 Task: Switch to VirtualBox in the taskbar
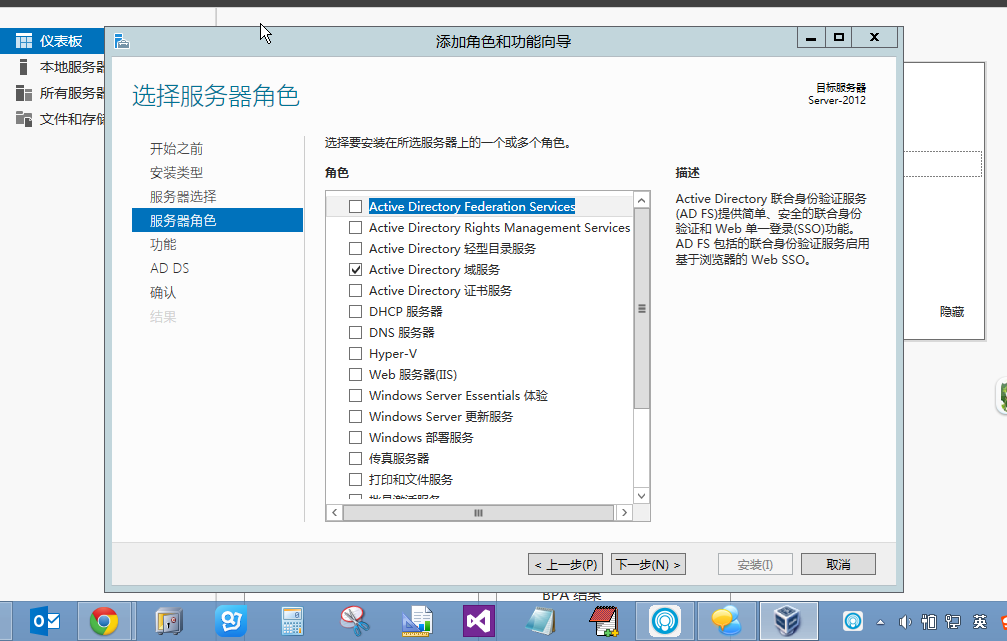[x=787, y=621]
